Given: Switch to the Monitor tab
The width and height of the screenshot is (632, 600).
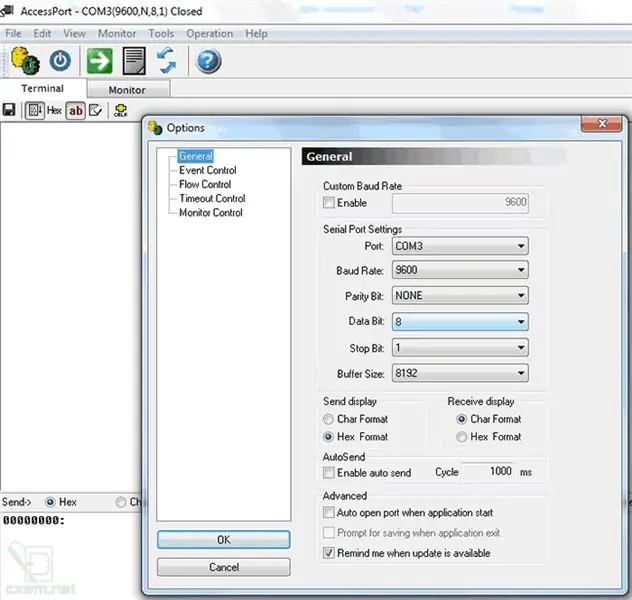Looking at the screenshot, I should click(x=127, y=89).
